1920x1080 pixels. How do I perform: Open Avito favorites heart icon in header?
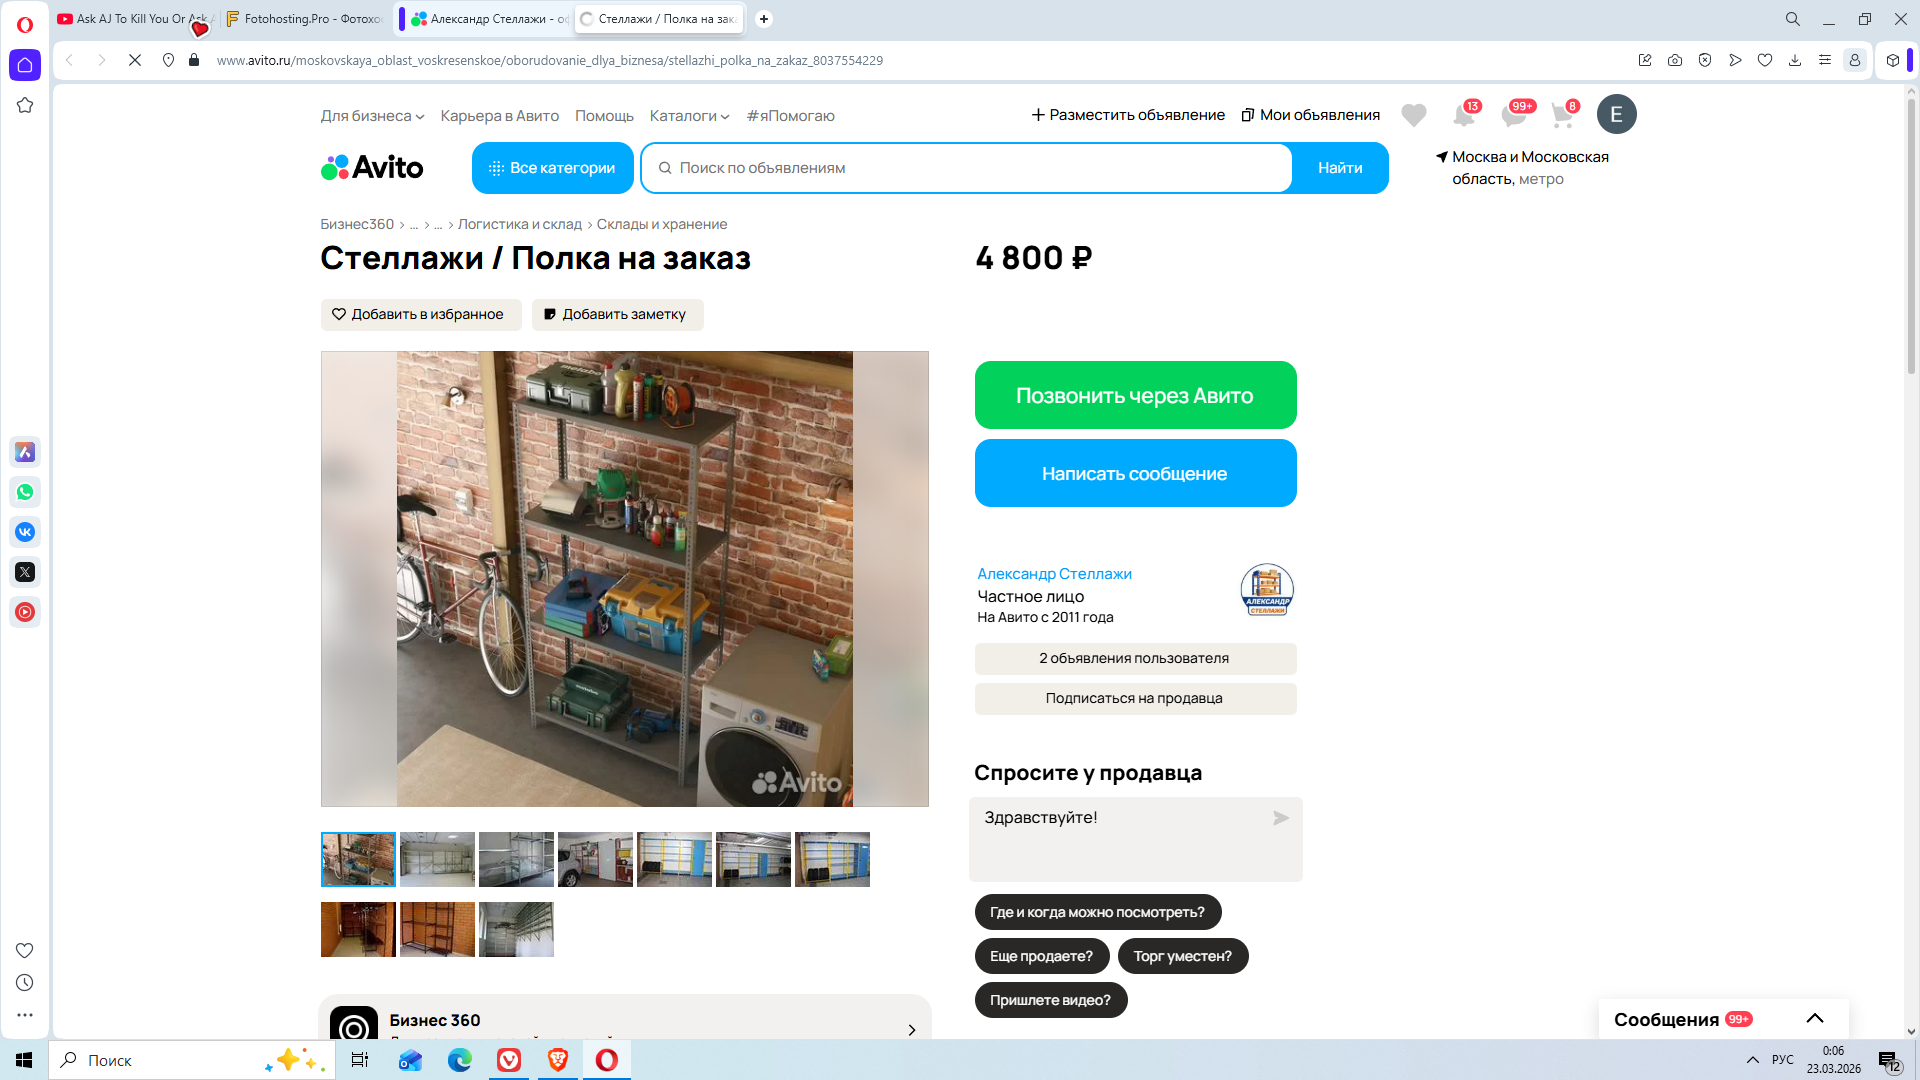pyautogui.click(x=1413, y=115)
